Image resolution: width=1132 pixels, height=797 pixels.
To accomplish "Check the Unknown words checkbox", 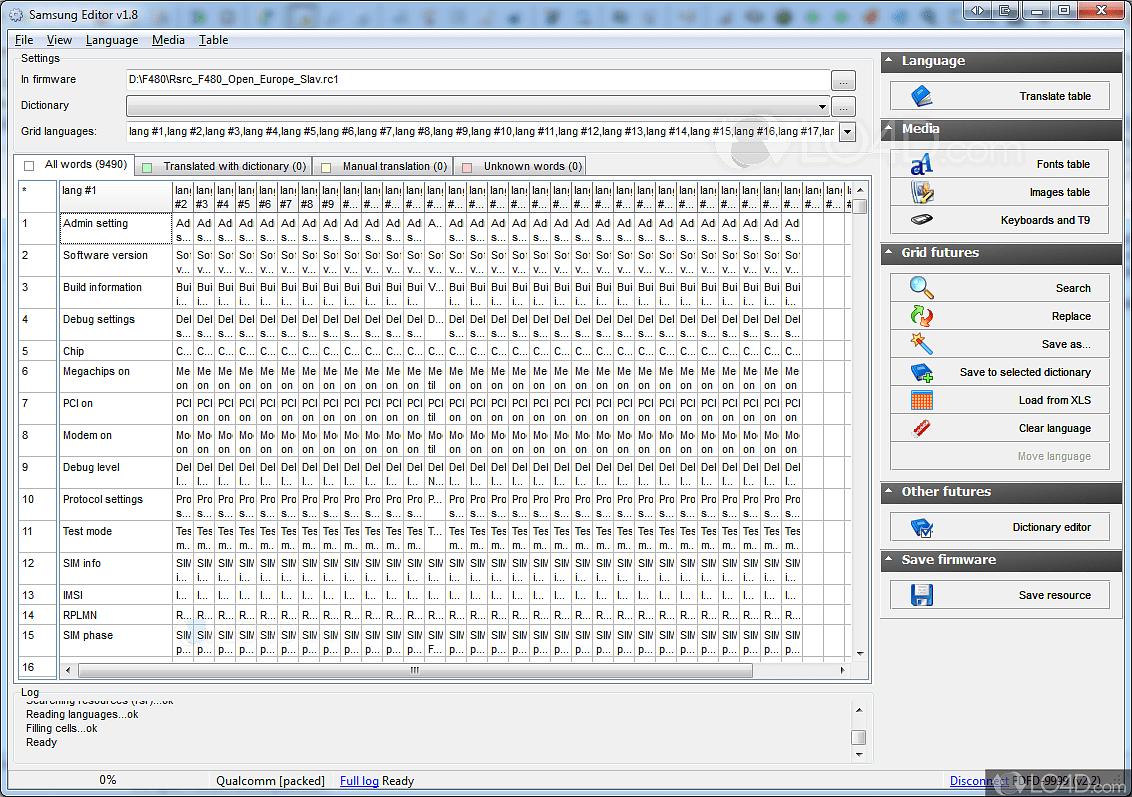I will click(x=466, y=165).
